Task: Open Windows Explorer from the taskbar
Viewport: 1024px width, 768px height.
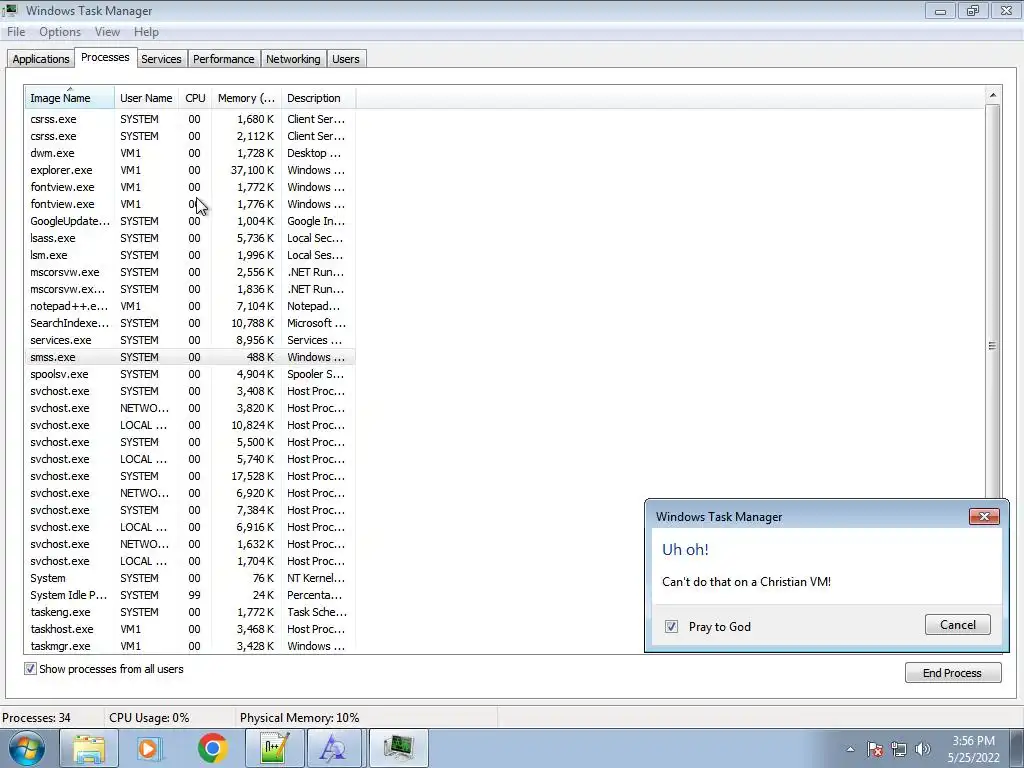Action: coord(89,748)
